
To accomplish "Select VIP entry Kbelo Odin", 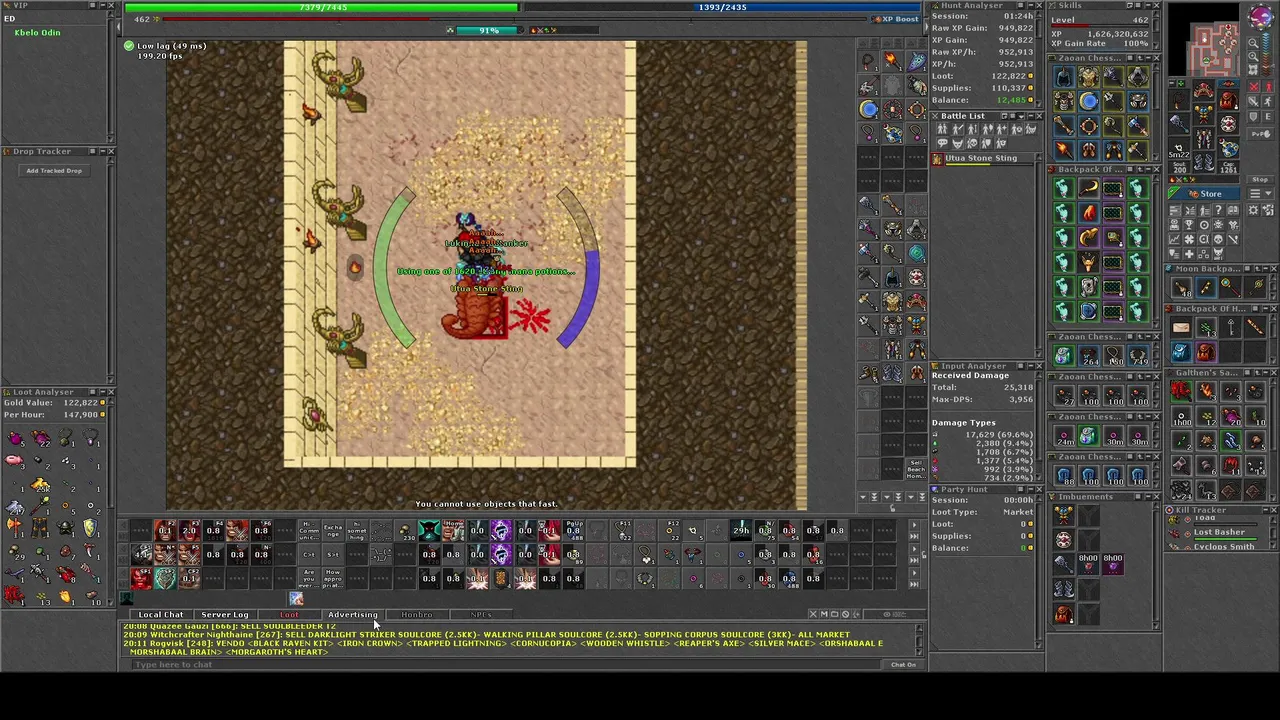I will pos(37,32).
